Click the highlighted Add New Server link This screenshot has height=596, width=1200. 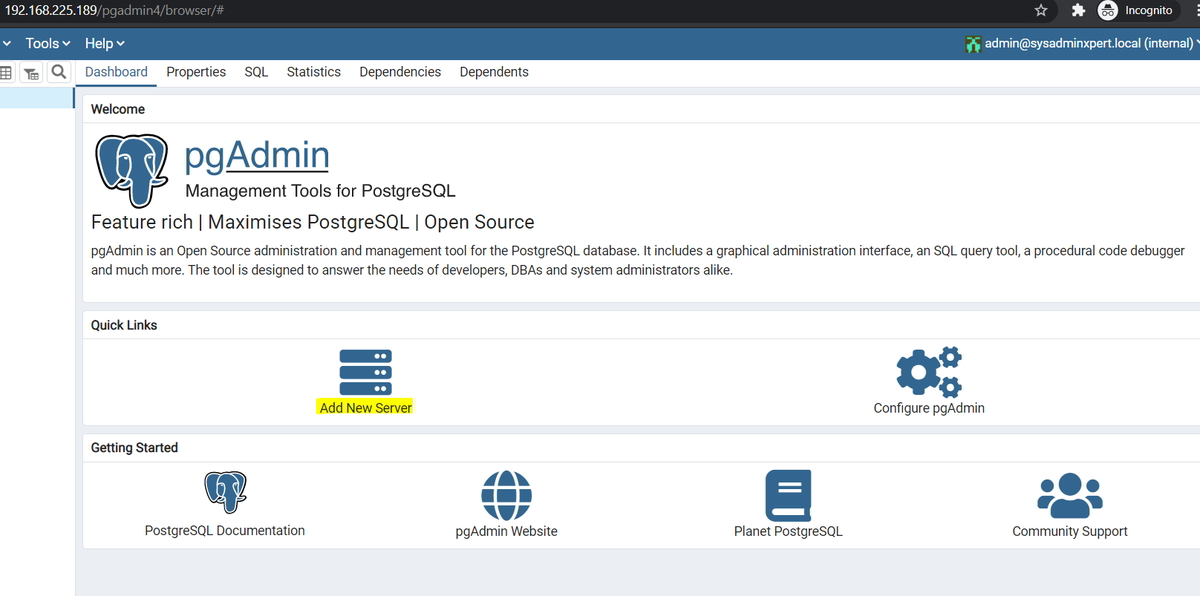[366, 407]
